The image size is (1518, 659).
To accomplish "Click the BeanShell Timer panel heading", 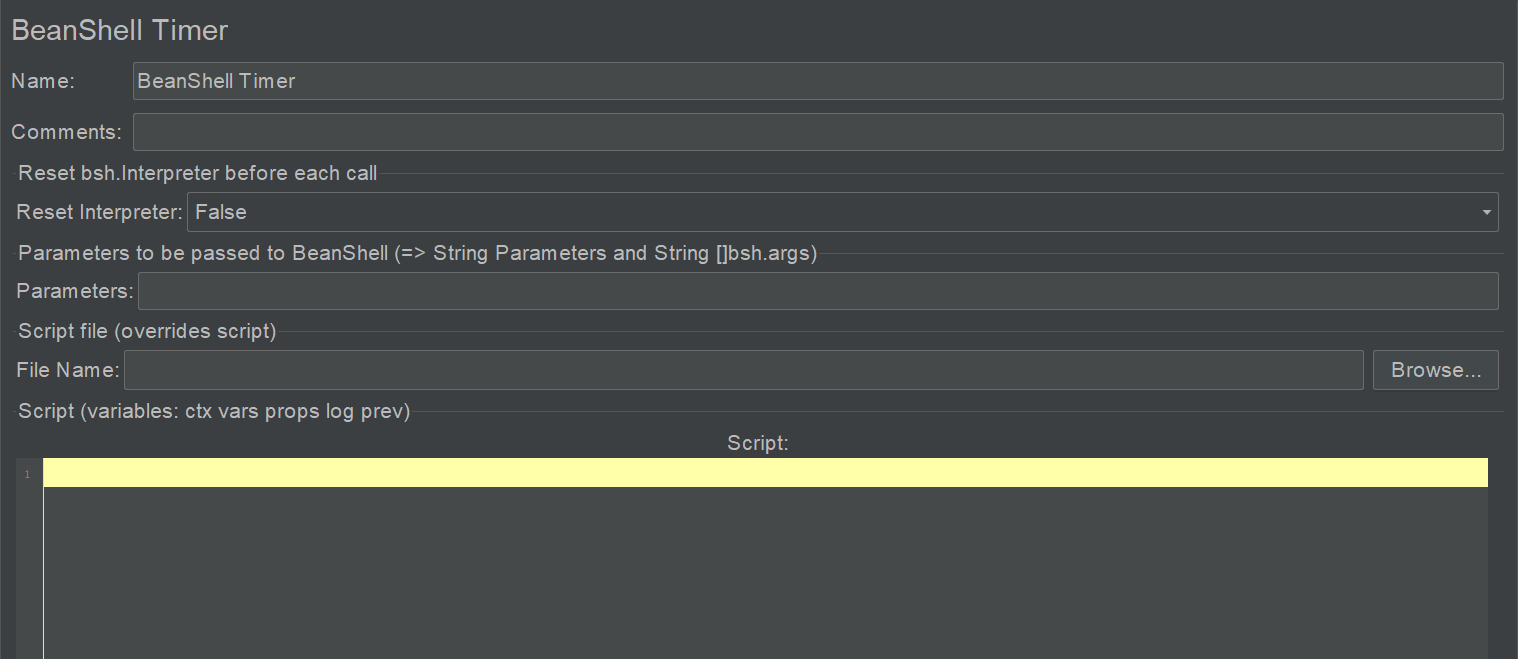I will click(120, 30).
